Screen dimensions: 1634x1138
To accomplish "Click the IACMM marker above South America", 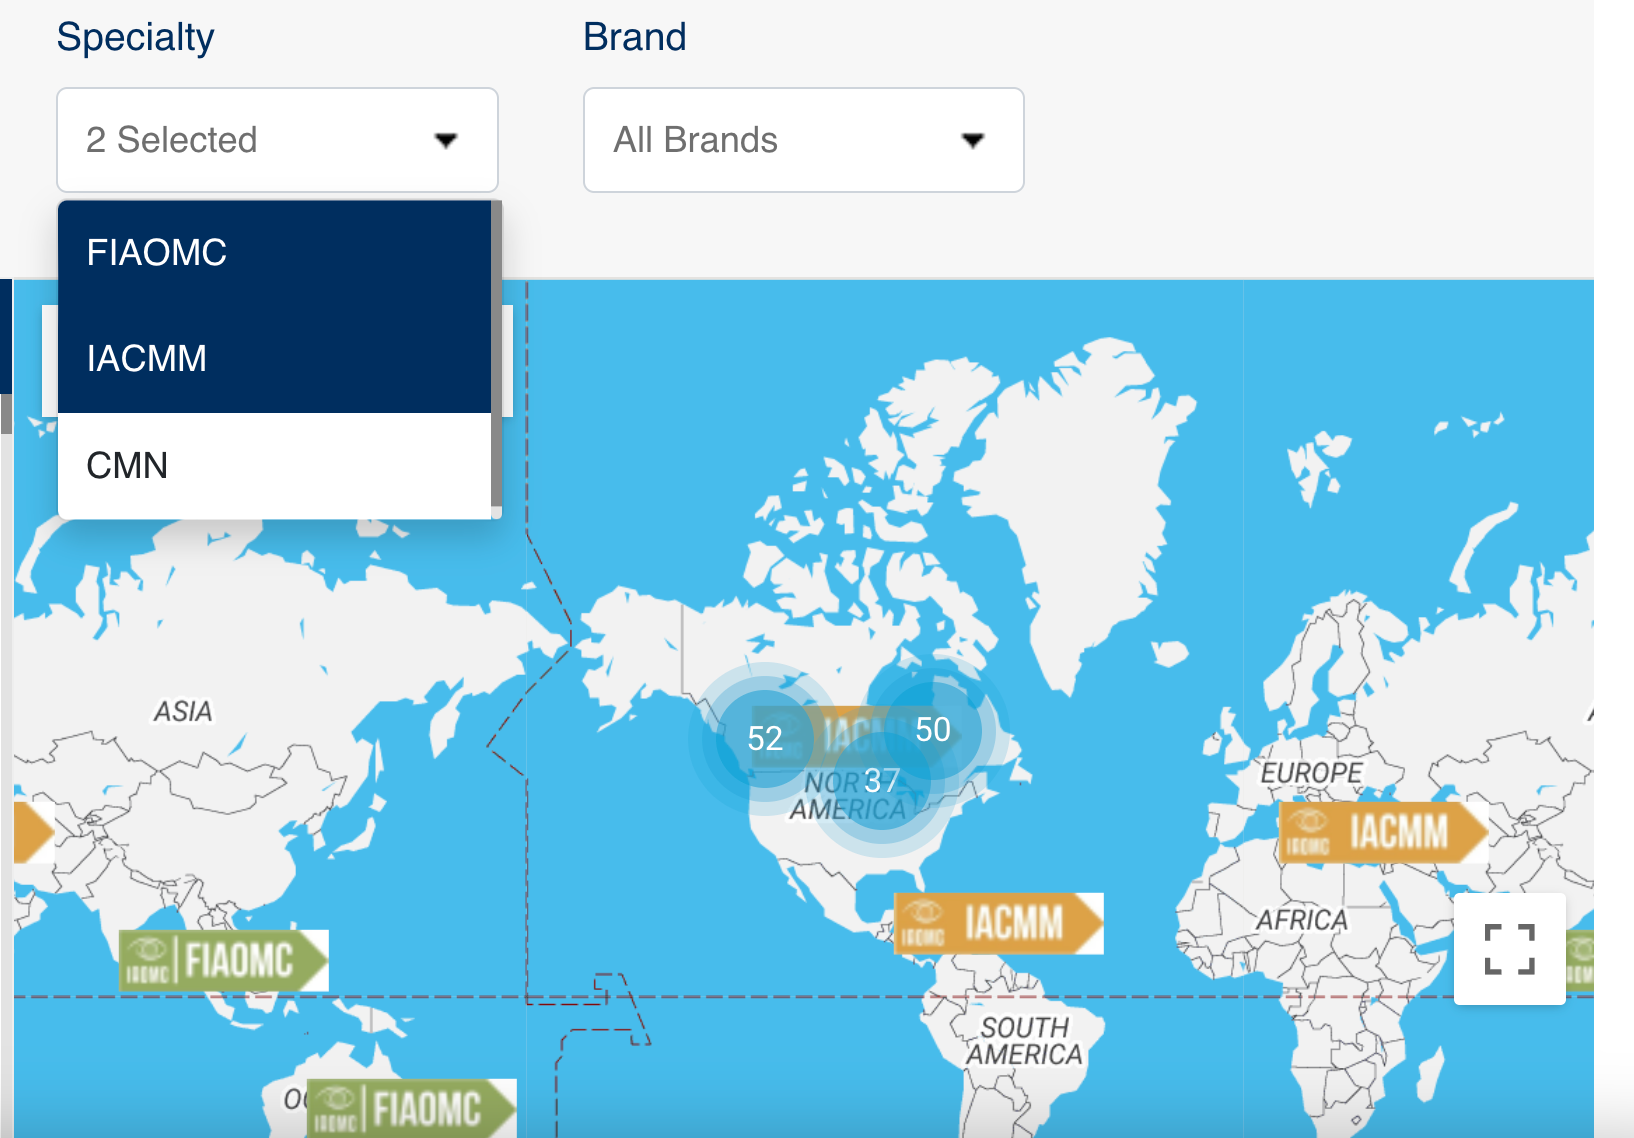I will point(998,923).
